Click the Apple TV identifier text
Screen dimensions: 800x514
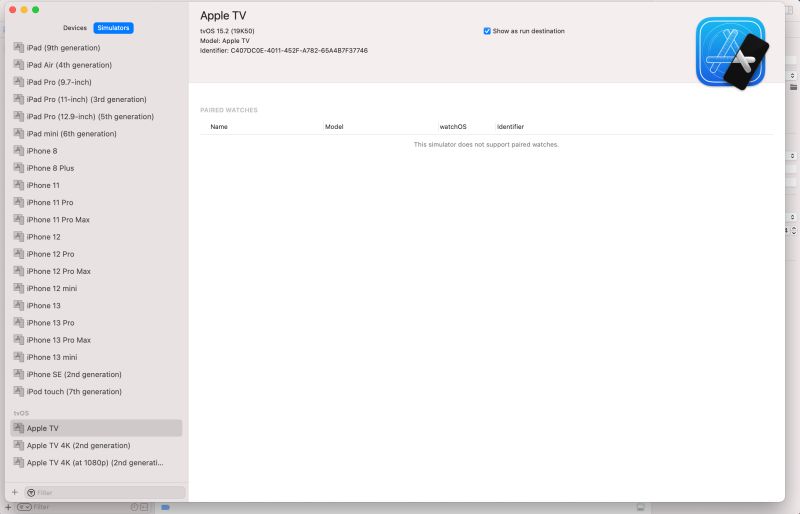(284, 51)
